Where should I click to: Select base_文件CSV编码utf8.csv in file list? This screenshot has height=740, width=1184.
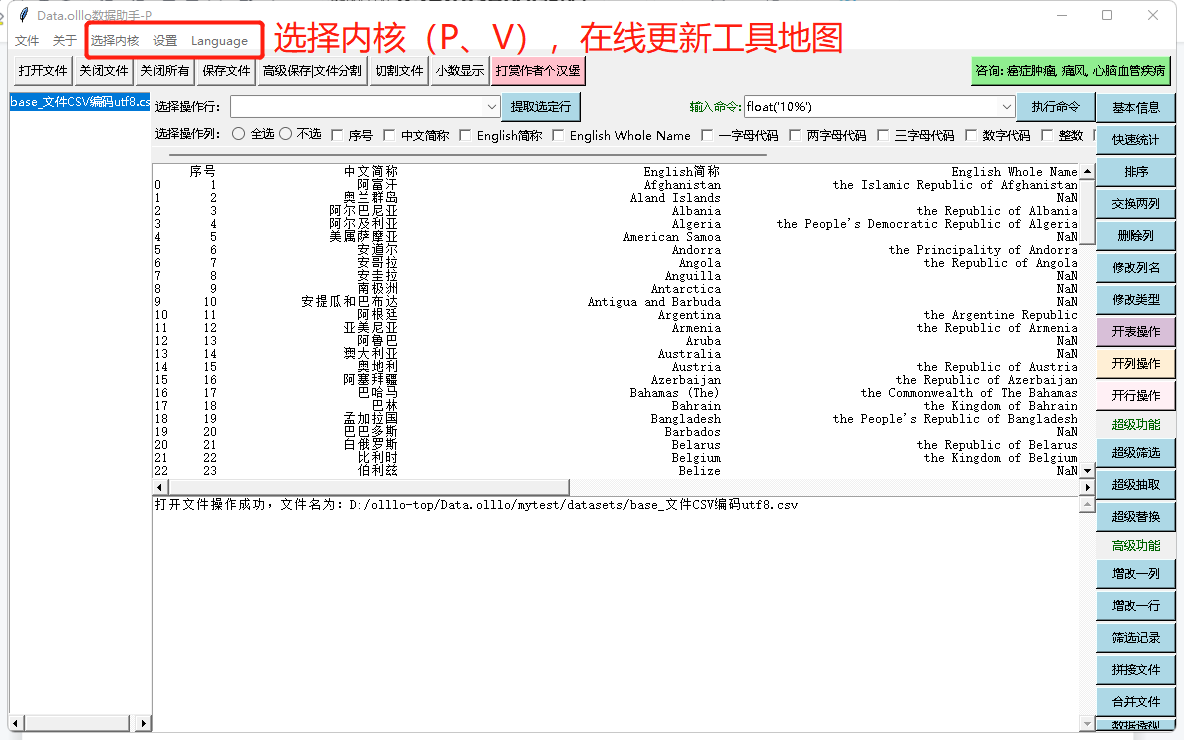(80, 102)
